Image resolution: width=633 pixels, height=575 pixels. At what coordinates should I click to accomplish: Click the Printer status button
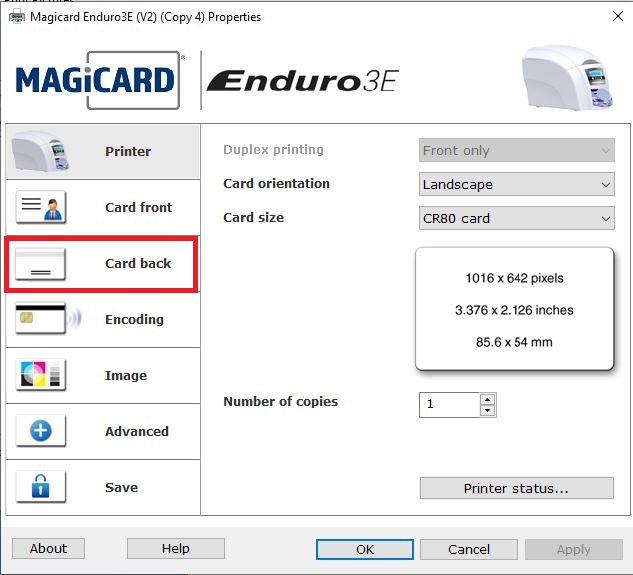coord(517,488)
